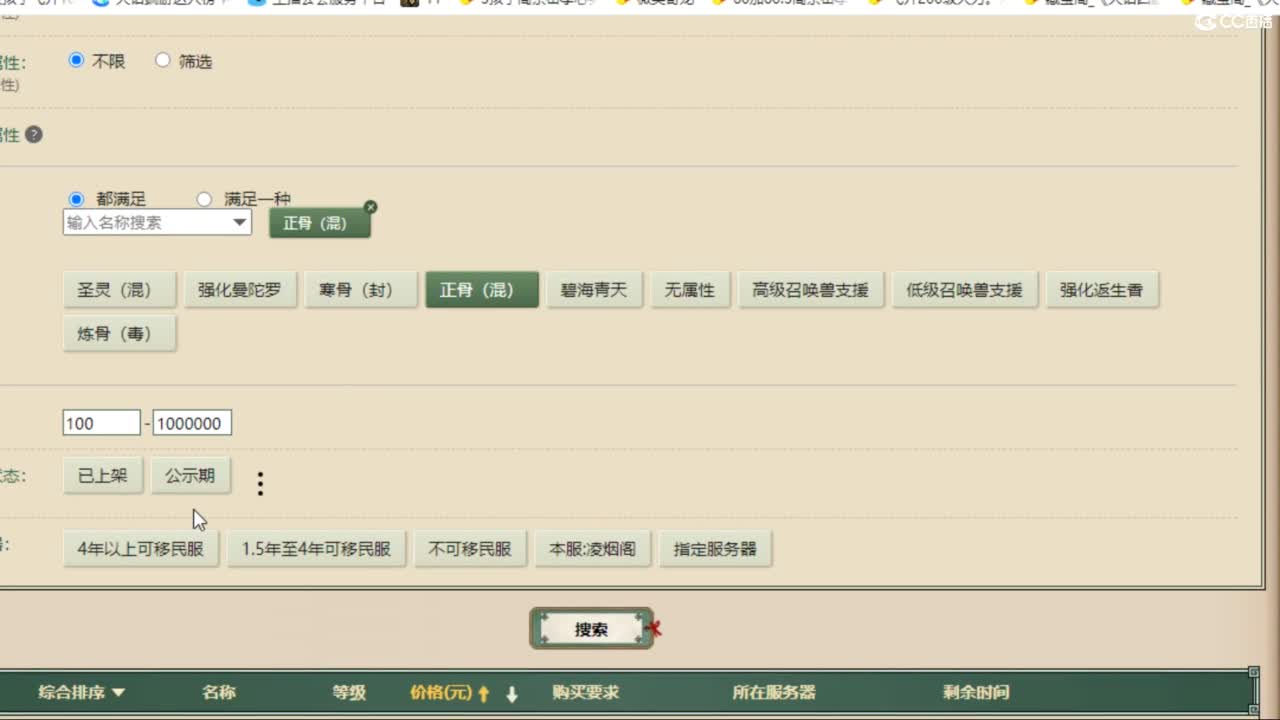The image size is (1280, 720).
Task: Toggle the 强化返生香 option
Action: 1102,290
